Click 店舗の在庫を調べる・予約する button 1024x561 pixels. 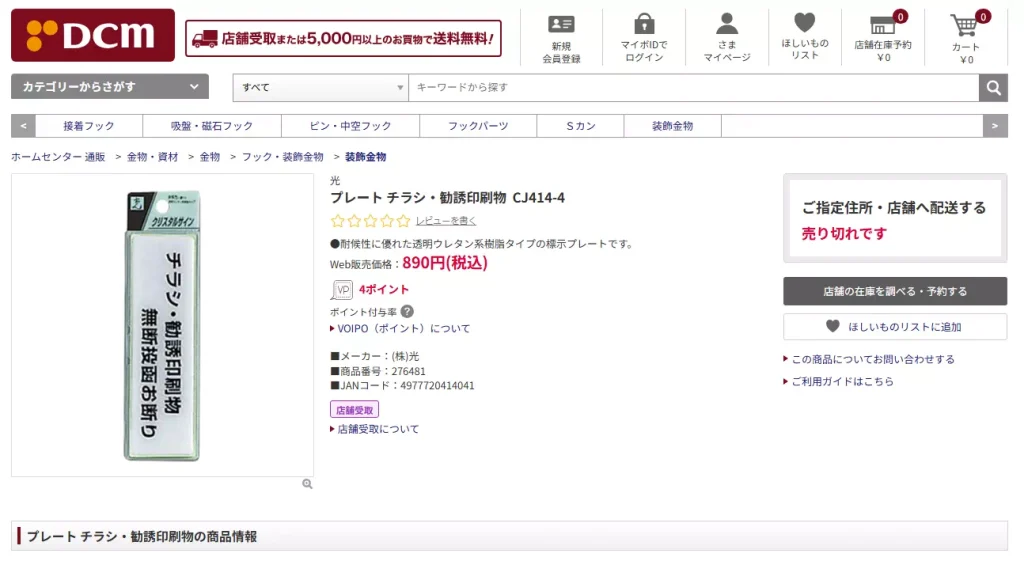click(895, 291)
